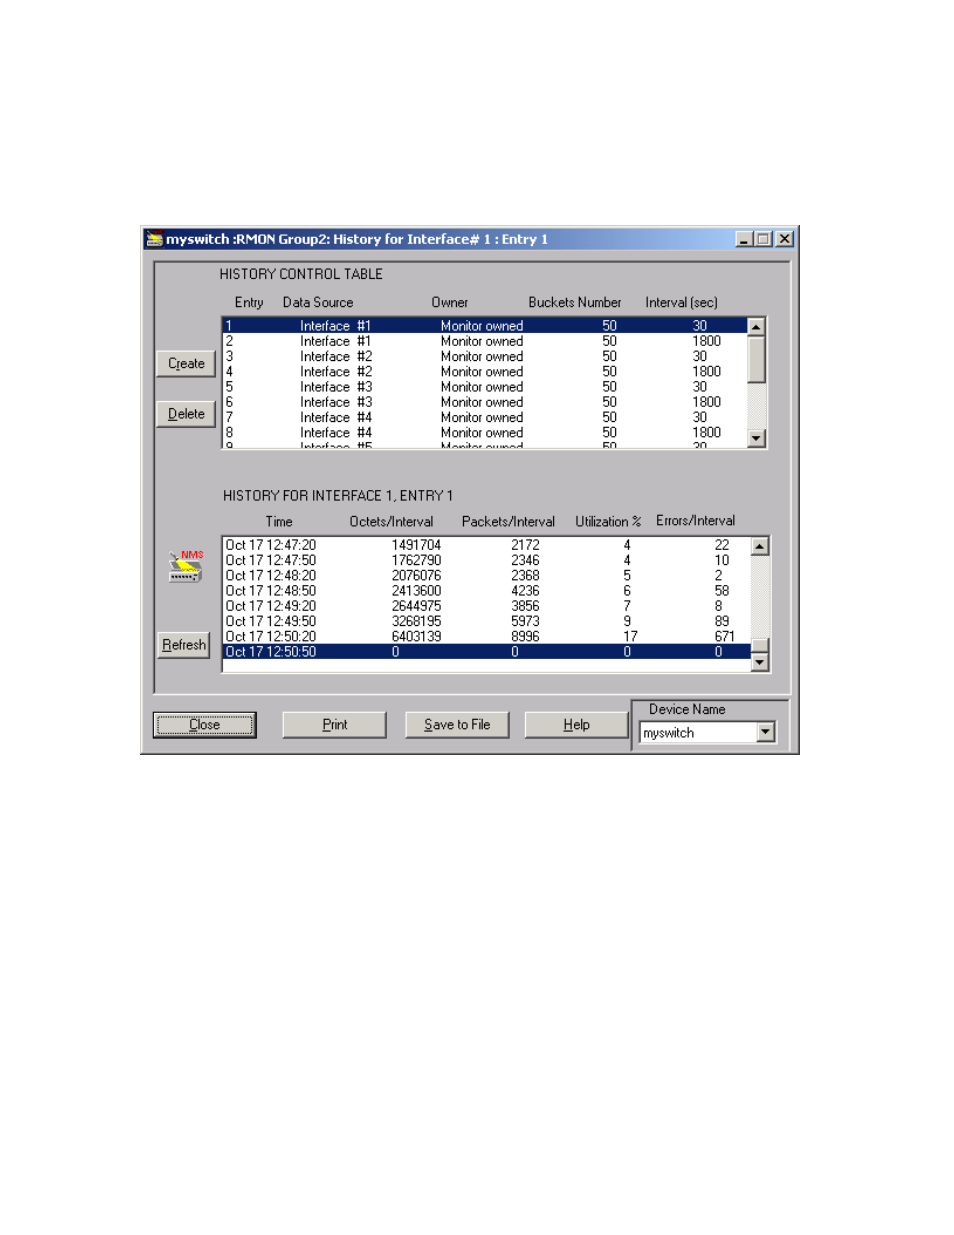Click the History Control Table scrollbar thumb
Viewport: 954px width, 1235px height.
click(757, 359)
